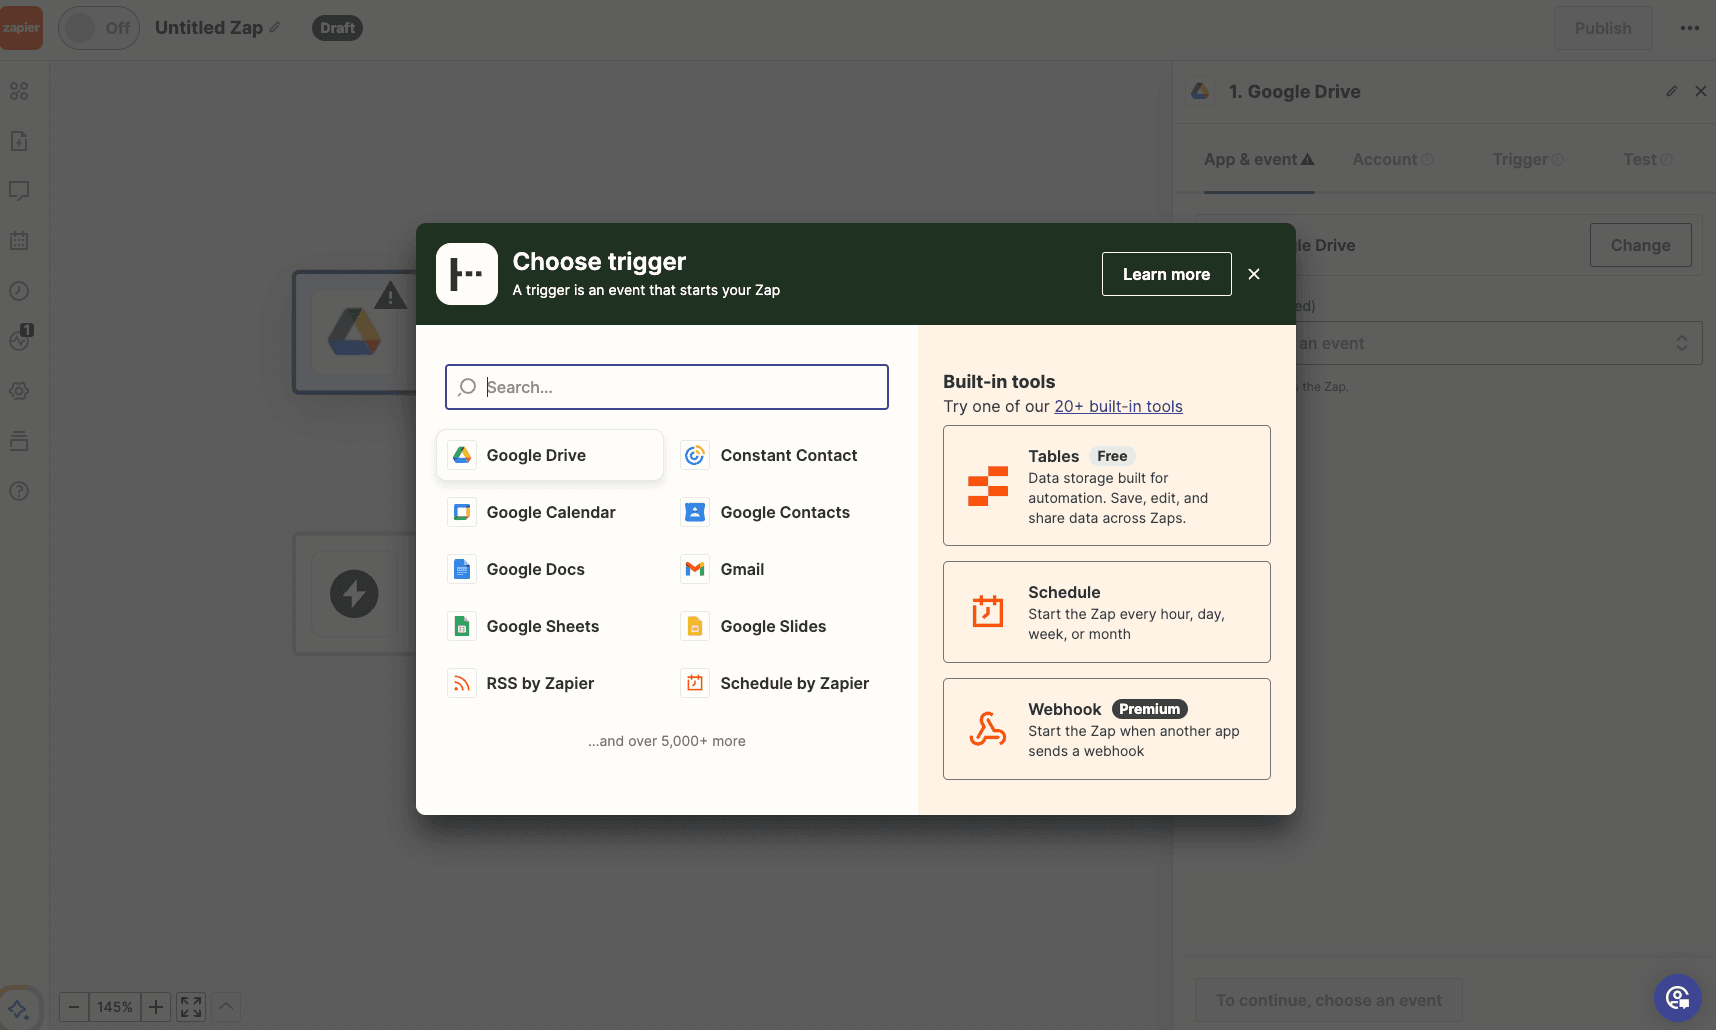This screenshot has height=1030, width=1716.
Task: Select Gmail from the trigger app list
Action: tap(743, 569)
